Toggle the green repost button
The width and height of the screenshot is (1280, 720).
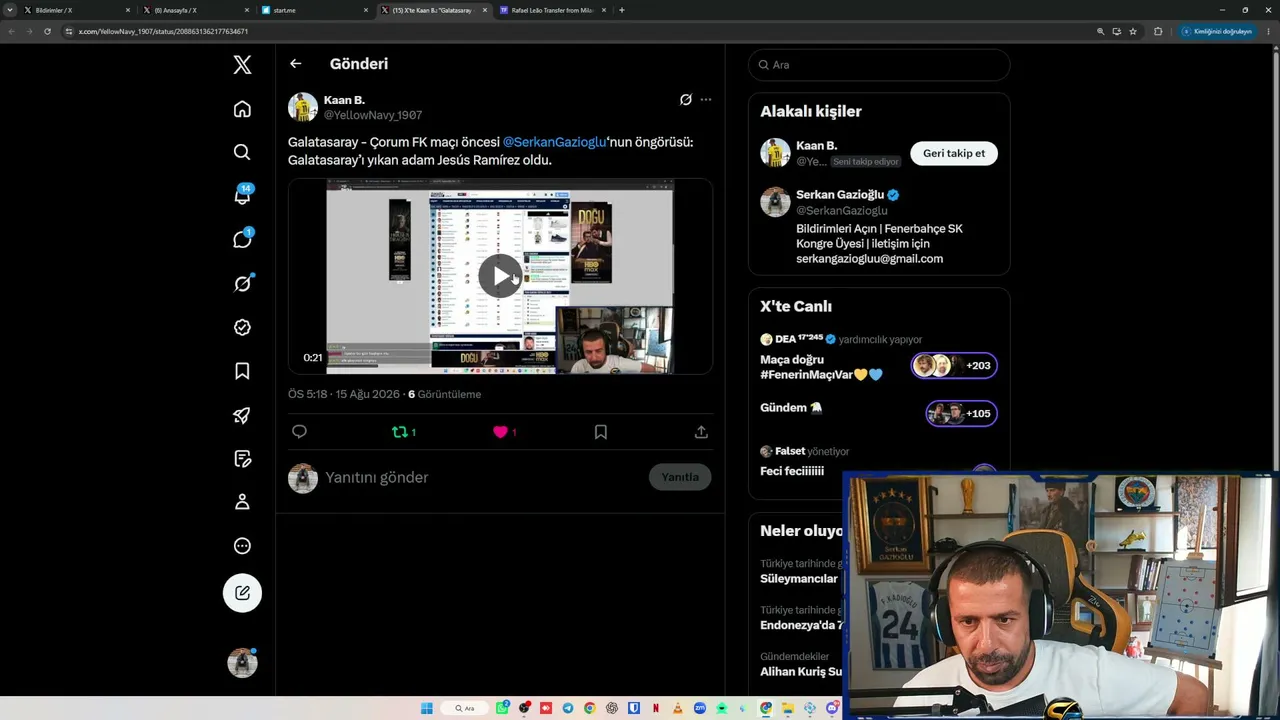point(403,432)
